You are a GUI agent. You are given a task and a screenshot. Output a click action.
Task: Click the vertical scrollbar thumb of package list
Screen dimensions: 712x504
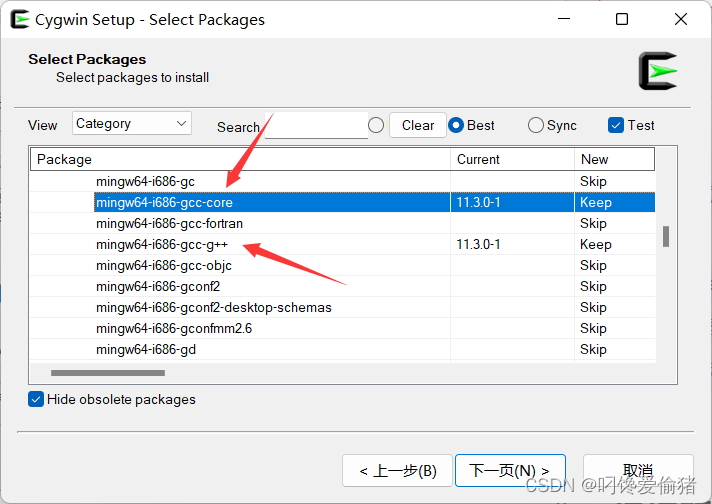coord(666,237)
